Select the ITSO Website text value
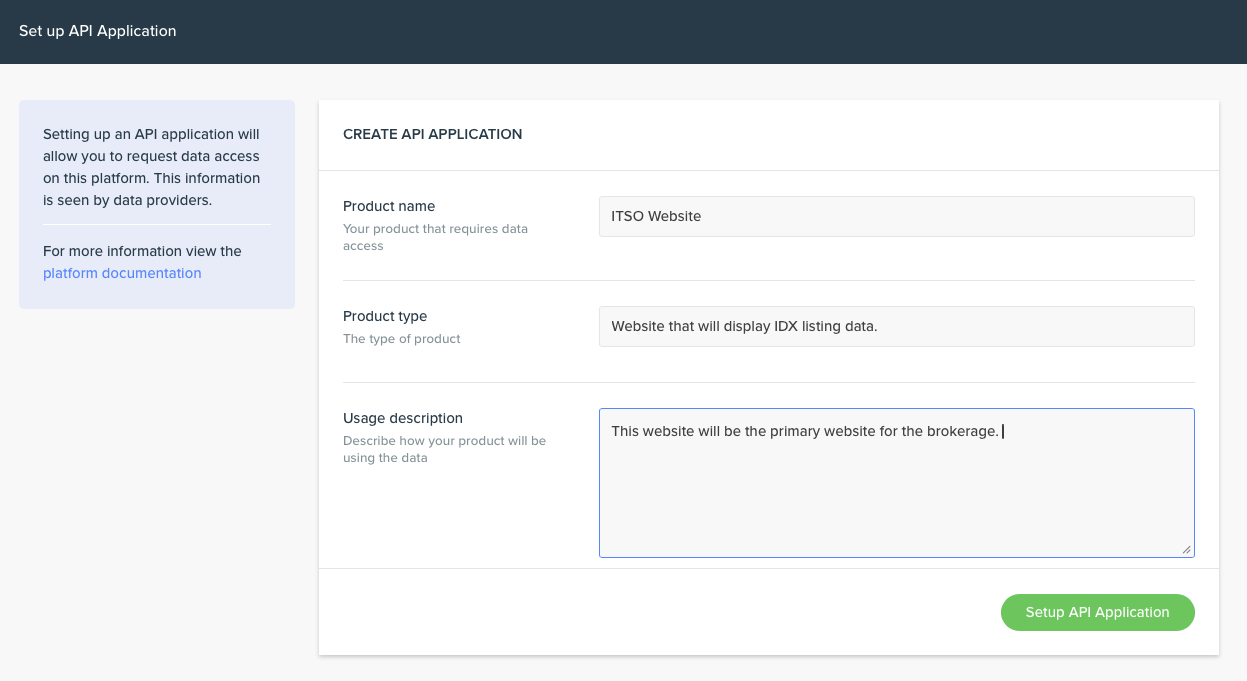The height and width of the screenshot is (681, 1247). click(x=656, y=216)
